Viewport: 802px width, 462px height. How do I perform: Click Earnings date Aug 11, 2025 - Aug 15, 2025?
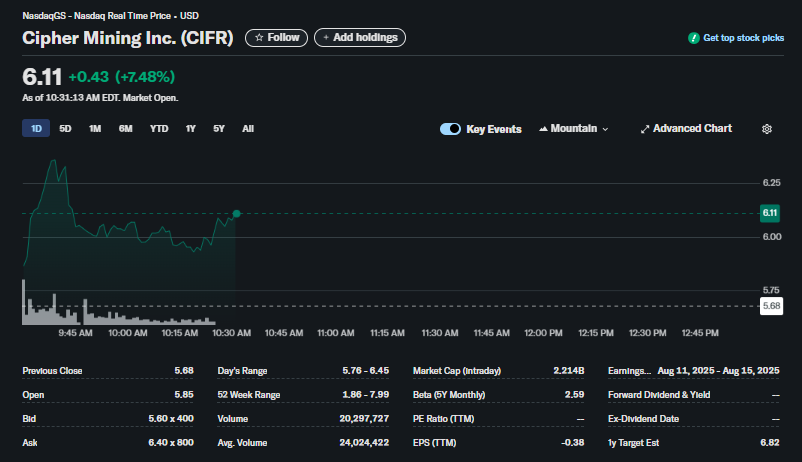click(719, 370)
